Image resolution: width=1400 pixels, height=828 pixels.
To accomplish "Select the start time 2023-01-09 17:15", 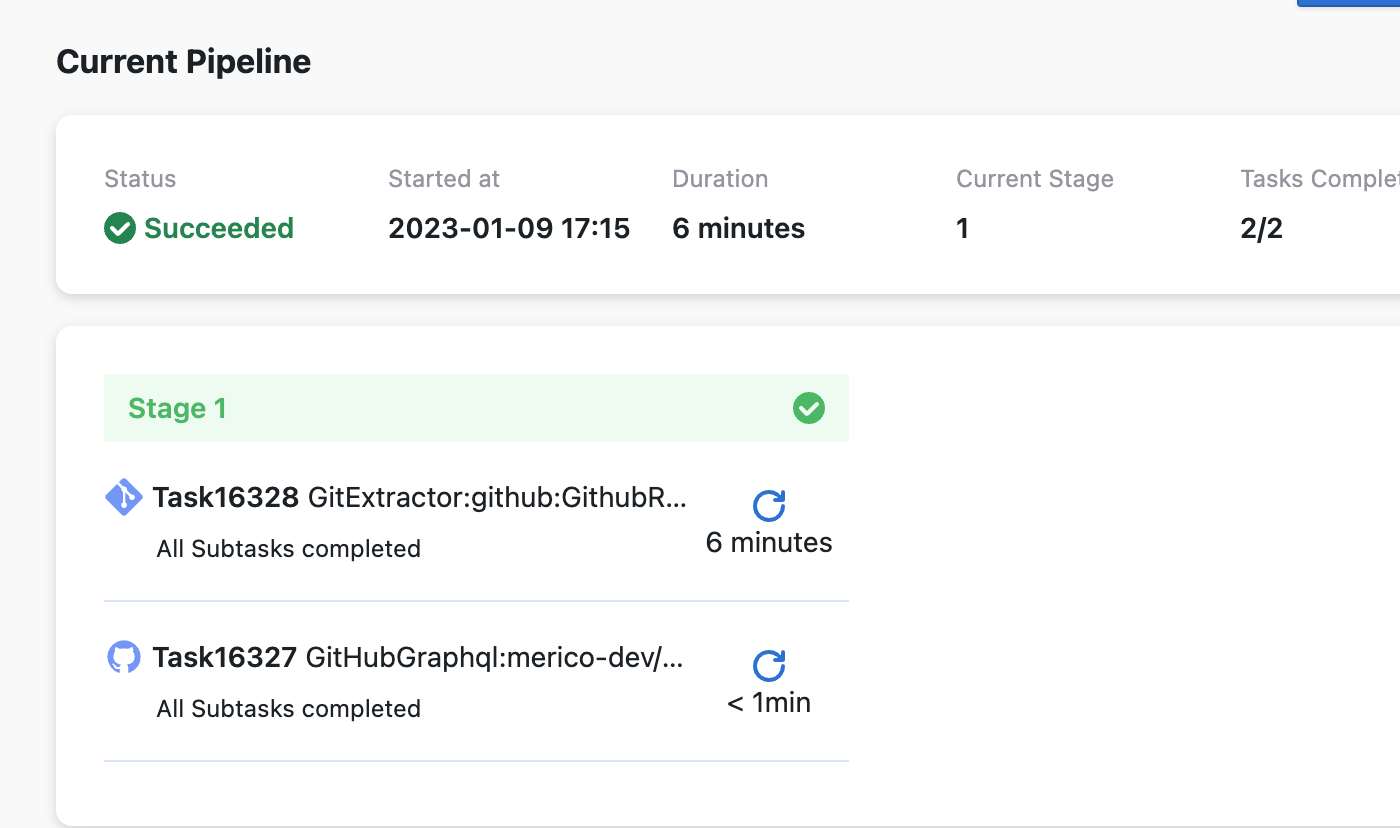I will coord(509,229).
